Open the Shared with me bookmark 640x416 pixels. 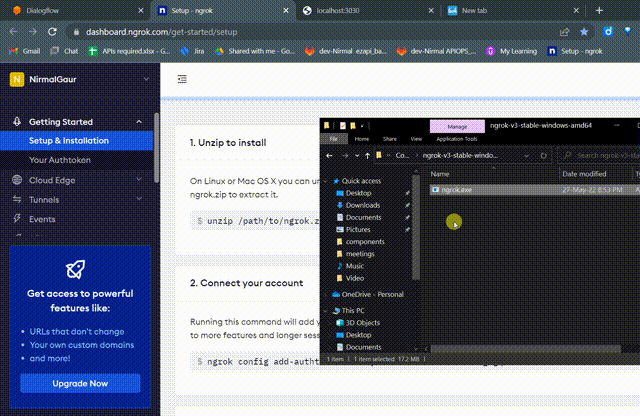[255, 51]
